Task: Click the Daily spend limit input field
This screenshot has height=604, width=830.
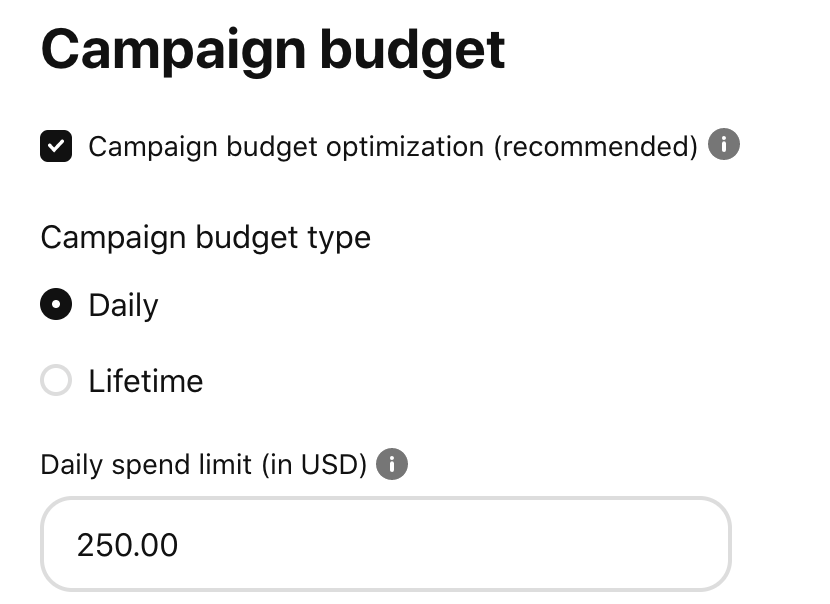Action: [386, 544]
